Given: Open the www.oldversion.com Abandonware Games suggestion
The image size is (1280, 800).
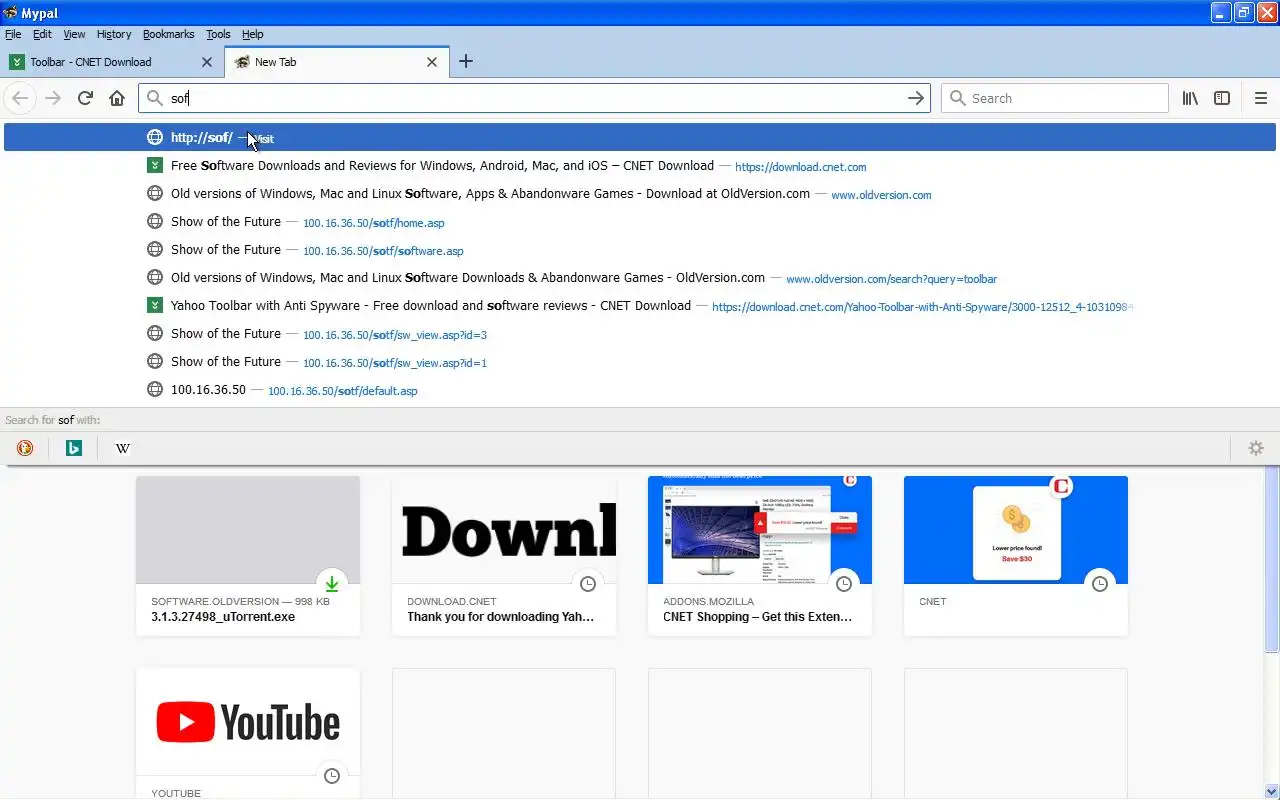Looking at the screenshot, I should coord(640,194).
